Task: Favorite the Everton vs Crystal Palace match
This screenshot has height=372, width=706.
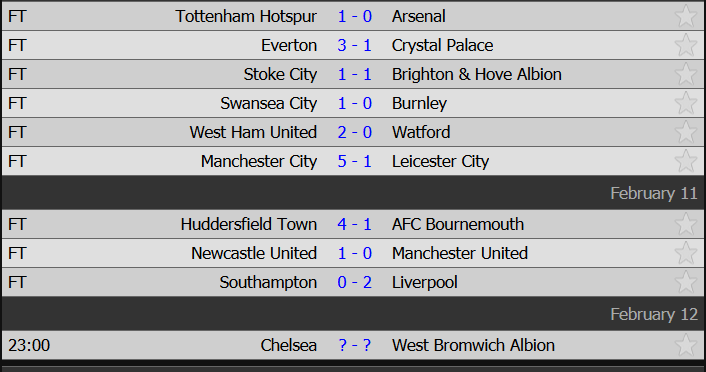Action: 686,45
